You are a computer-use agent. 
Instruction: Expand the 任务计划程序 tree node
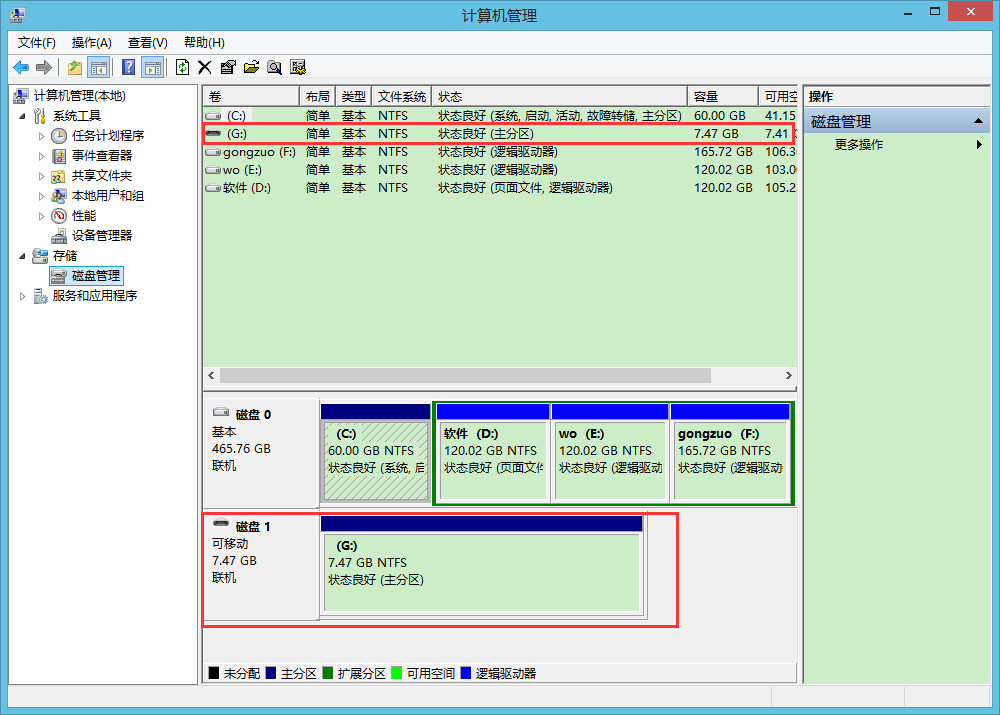tap(41, 136)
